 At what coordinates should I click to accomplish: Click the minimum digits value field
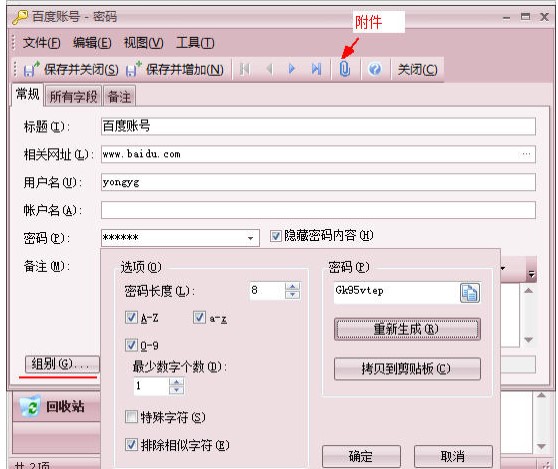pos(151,386)
